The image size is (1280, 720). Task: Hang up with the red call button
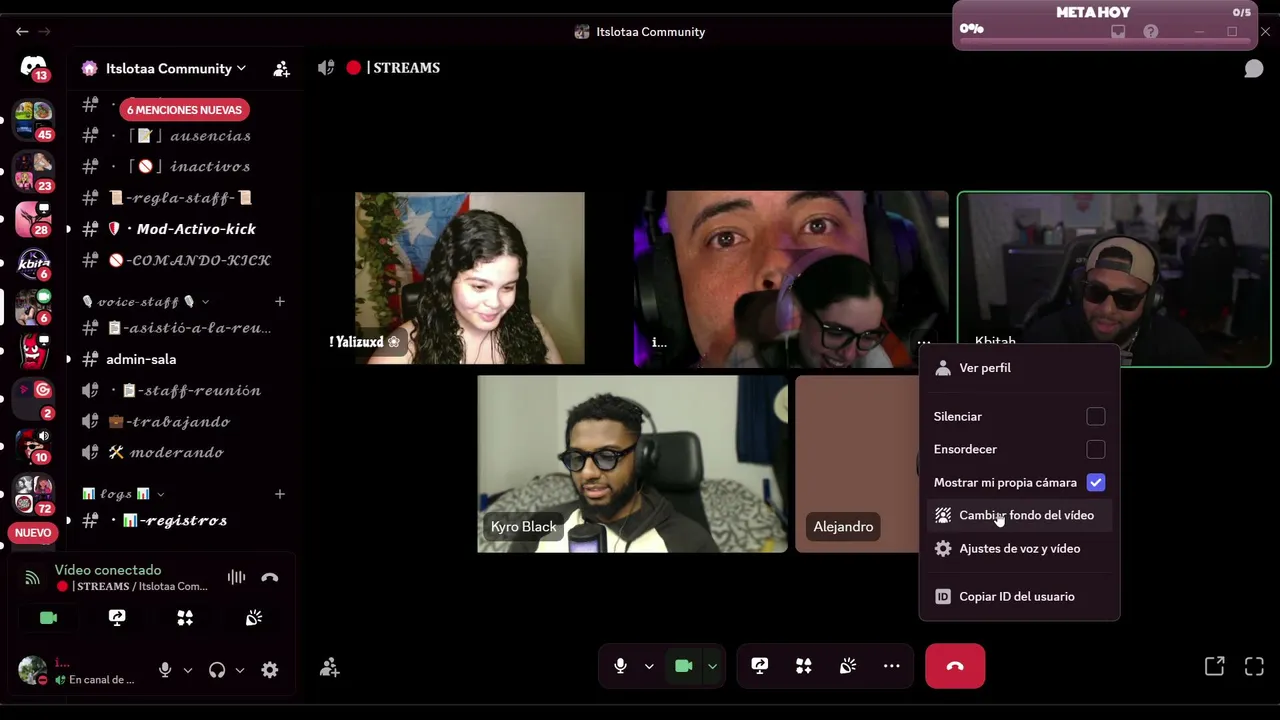coord(955,666)
